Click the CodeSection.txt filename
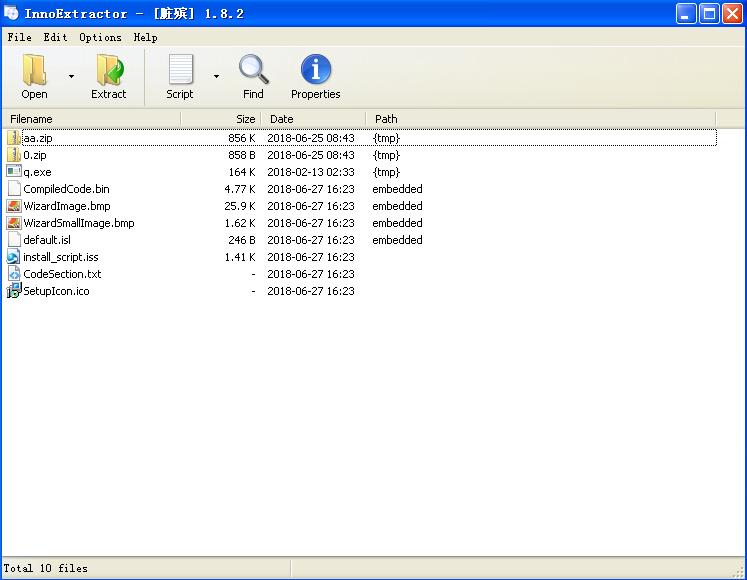The height and width of the screenshot is (580, 747). pyautogui.click(x=62, y=274)
